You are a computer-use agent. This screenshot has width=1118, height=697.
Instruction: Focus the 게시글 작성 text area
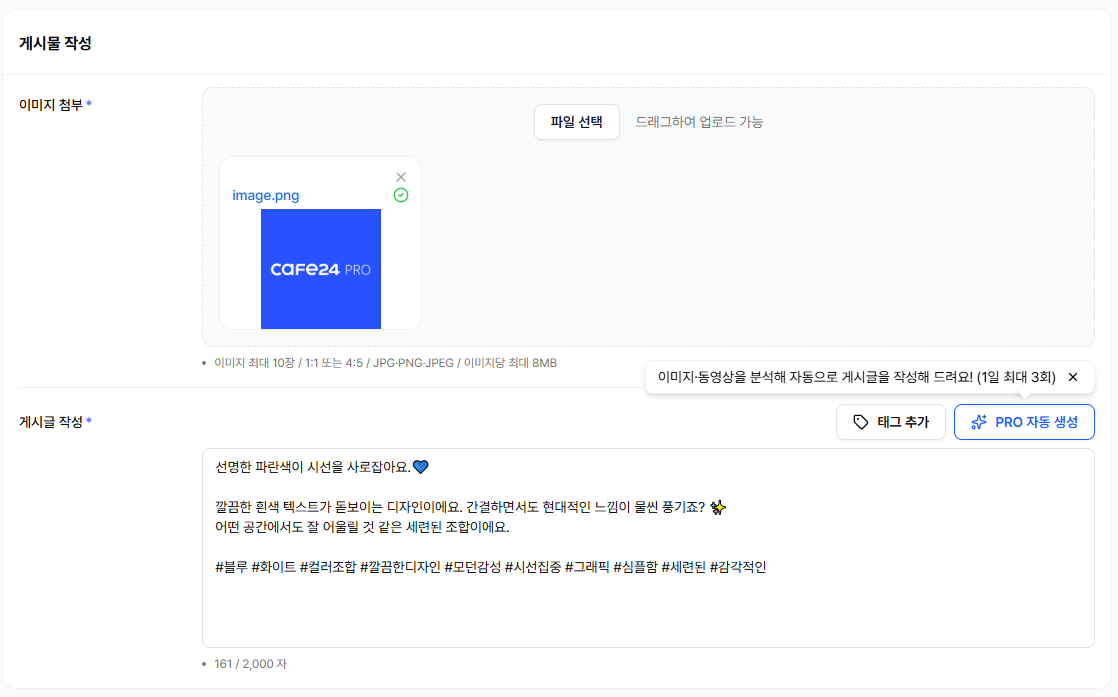(647, 547)
